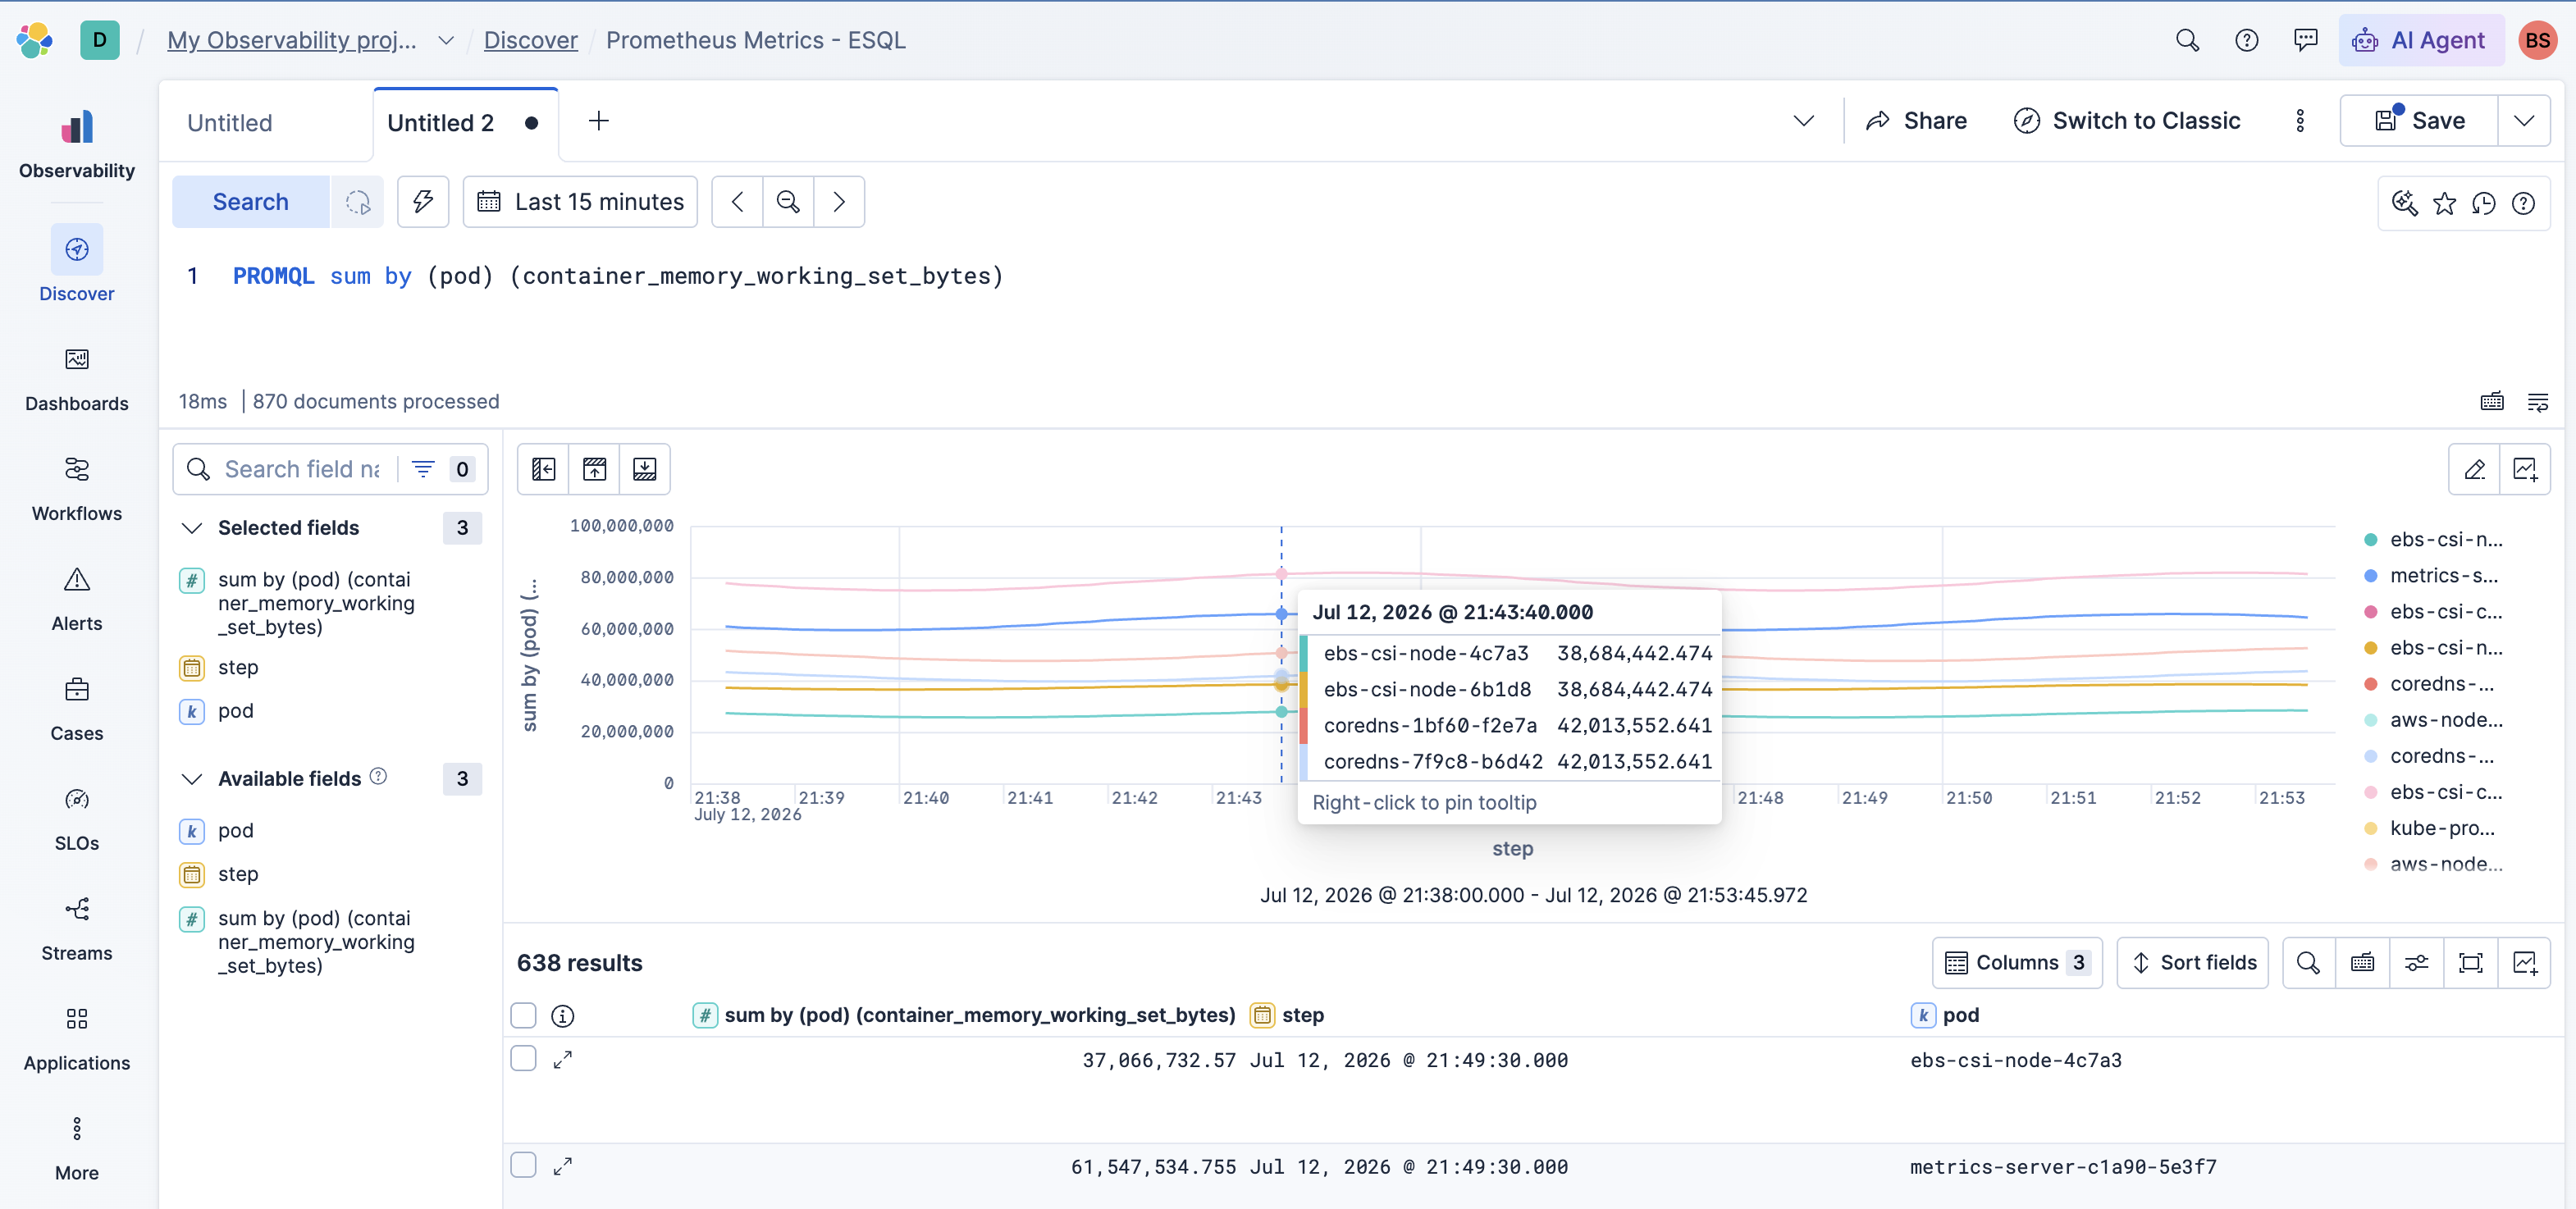This screenshot has height=1209, width=2576.
Task: Open the Elastic logo home
Action: click(35, 40)
